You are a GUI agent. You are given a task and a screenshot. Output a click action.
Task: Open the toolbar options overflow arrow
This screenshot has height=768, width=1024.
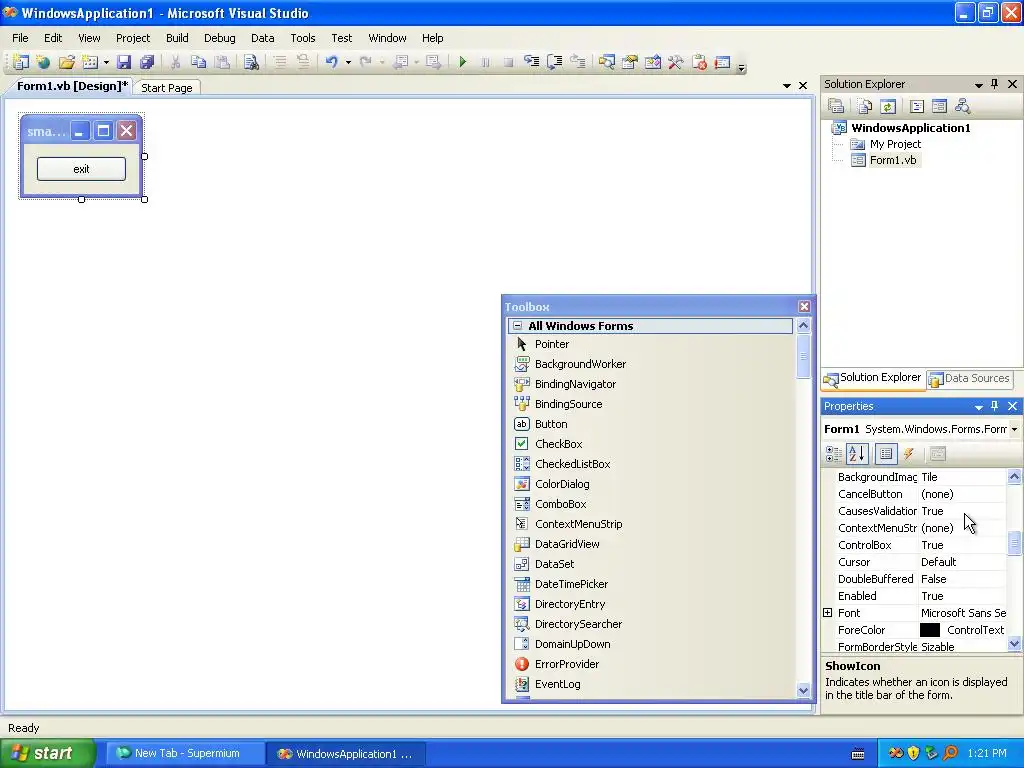pyautogui.click(x=741, y=67)
